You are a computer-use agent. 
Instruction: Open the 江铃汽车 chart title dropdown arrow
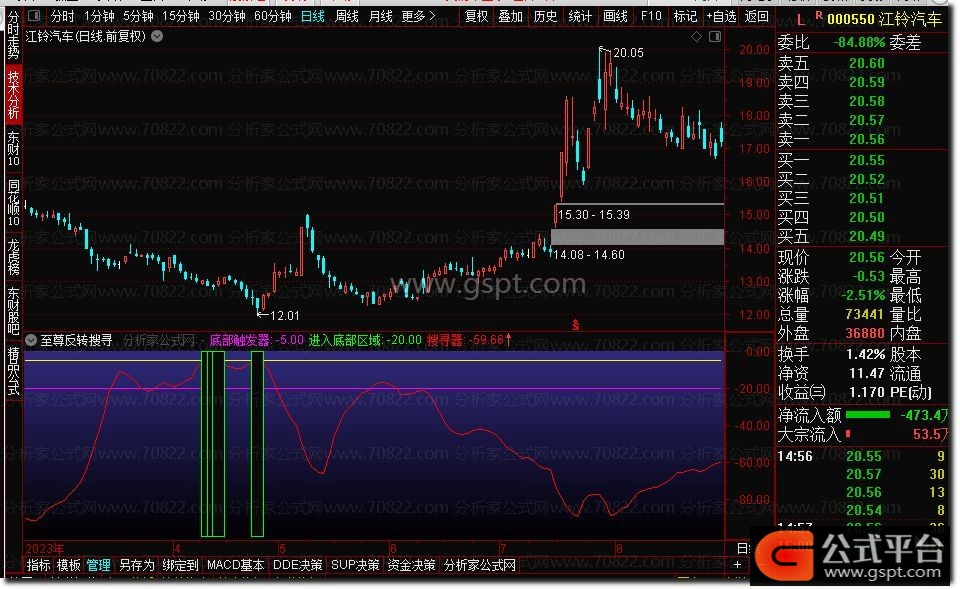coord(157,36)
